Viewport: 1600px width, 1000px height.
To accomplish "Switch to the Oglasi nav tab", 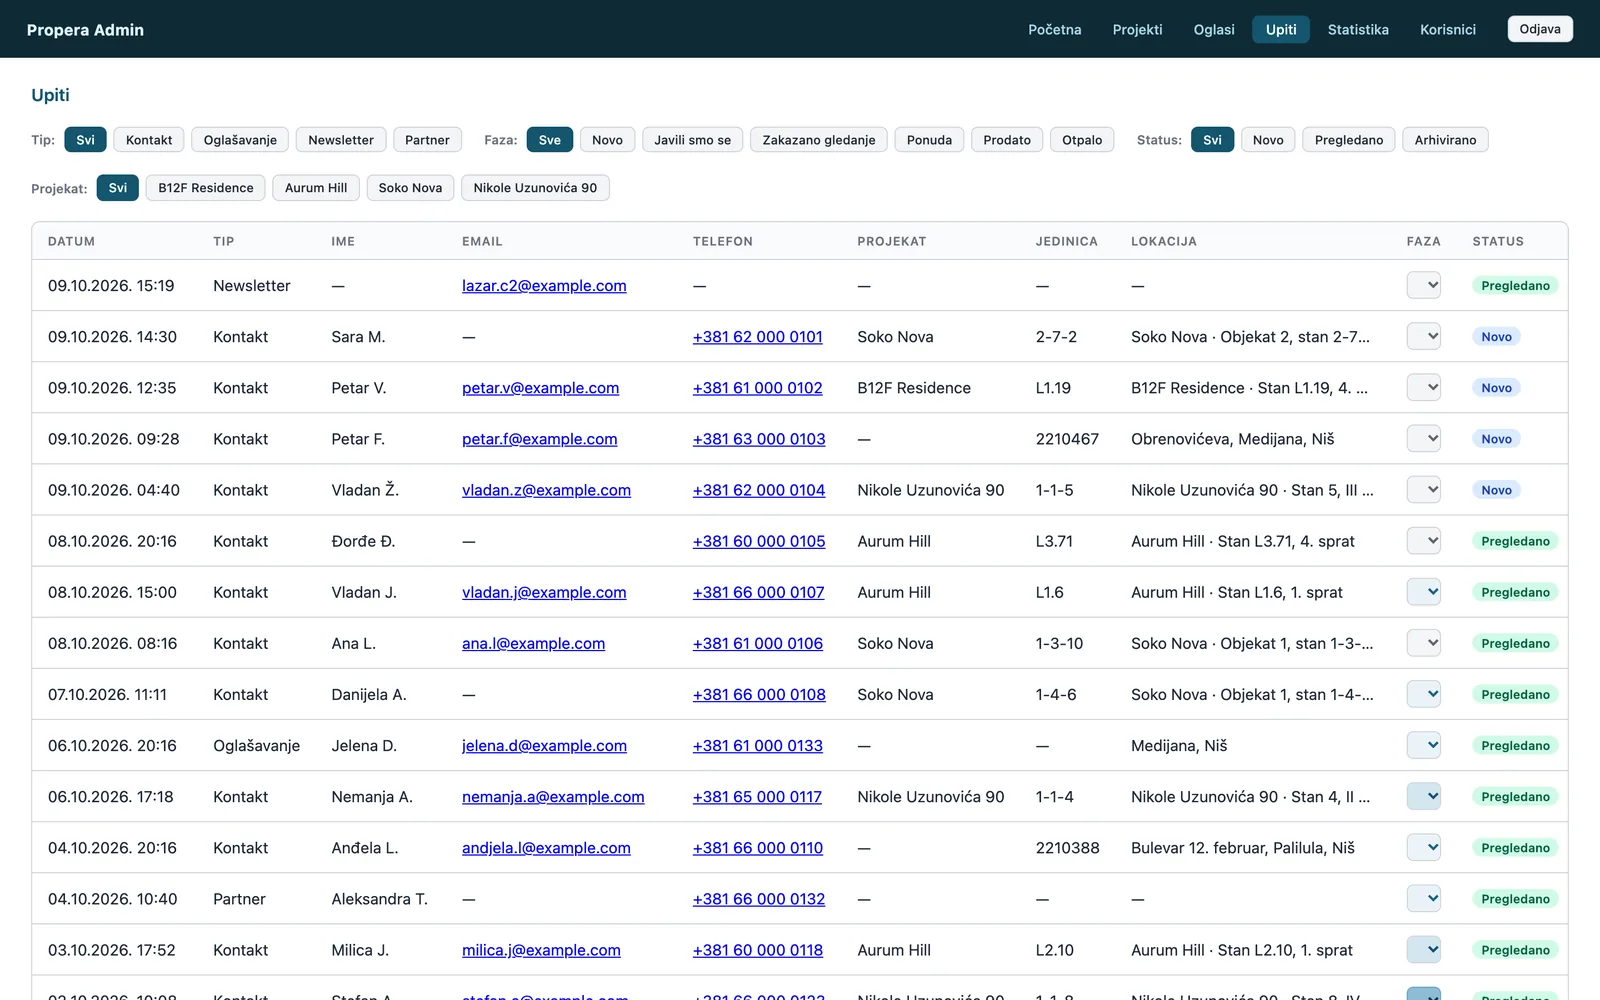I will (1213, 29).
